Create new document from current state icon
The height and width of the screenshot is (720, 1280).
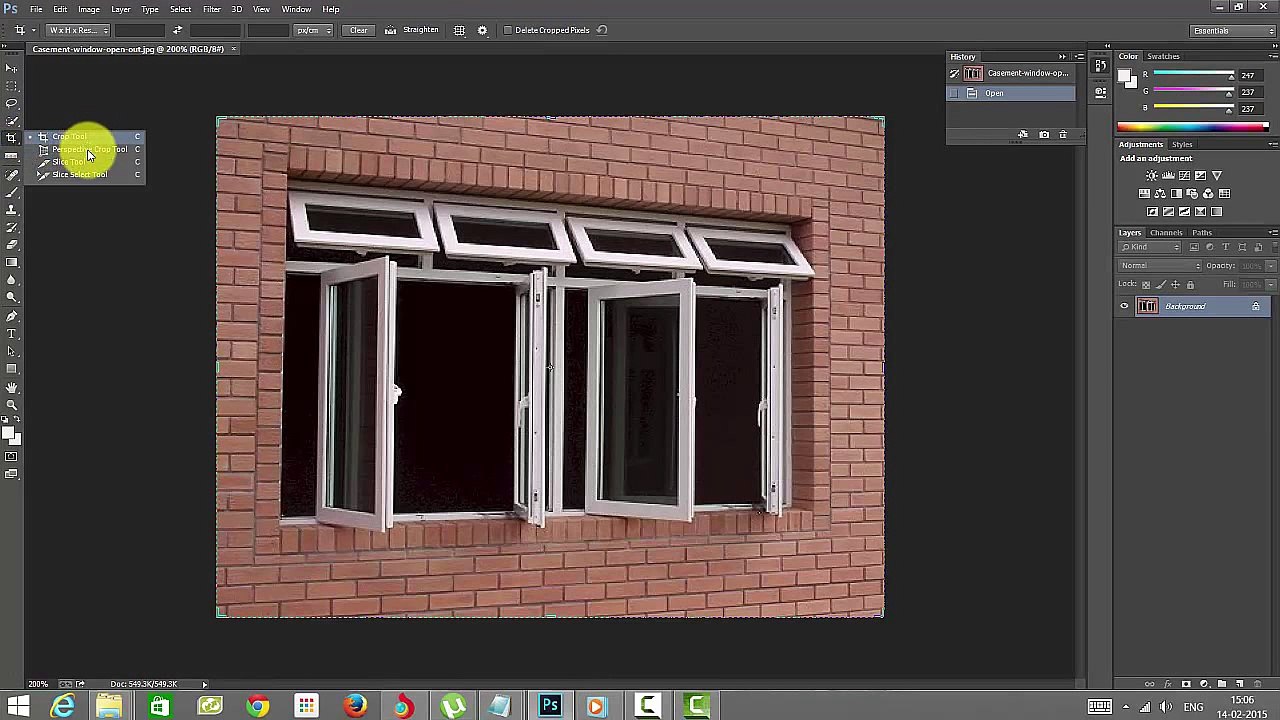1023,135
